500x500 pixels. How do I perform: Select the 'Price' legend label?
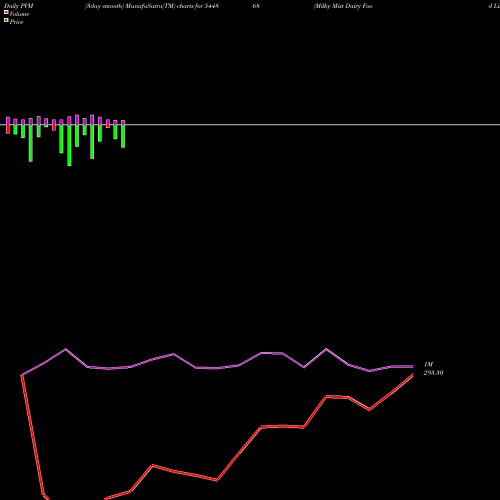pyautogui.click(x=16, y=22)
